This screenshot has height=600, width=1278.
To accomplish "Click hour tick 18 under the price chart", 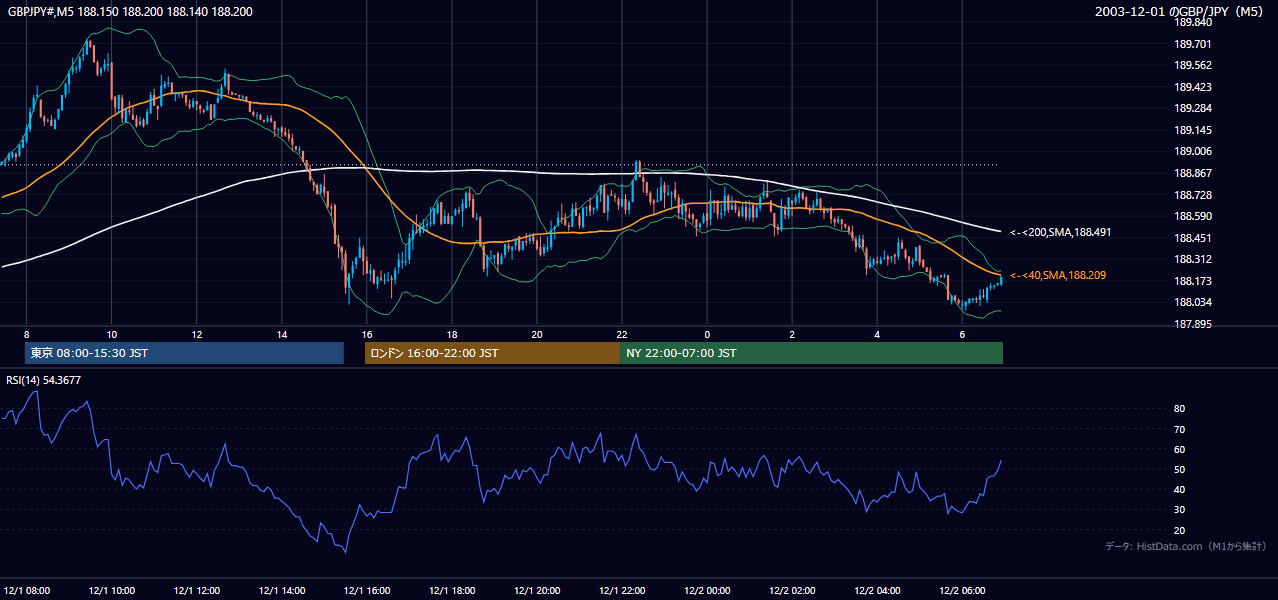I will 452,334.
